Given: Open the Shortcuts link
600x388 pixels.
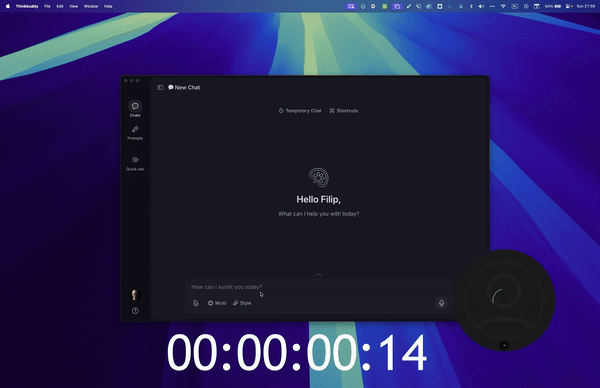Looking at the screenshot, I should tap(344, 111).
